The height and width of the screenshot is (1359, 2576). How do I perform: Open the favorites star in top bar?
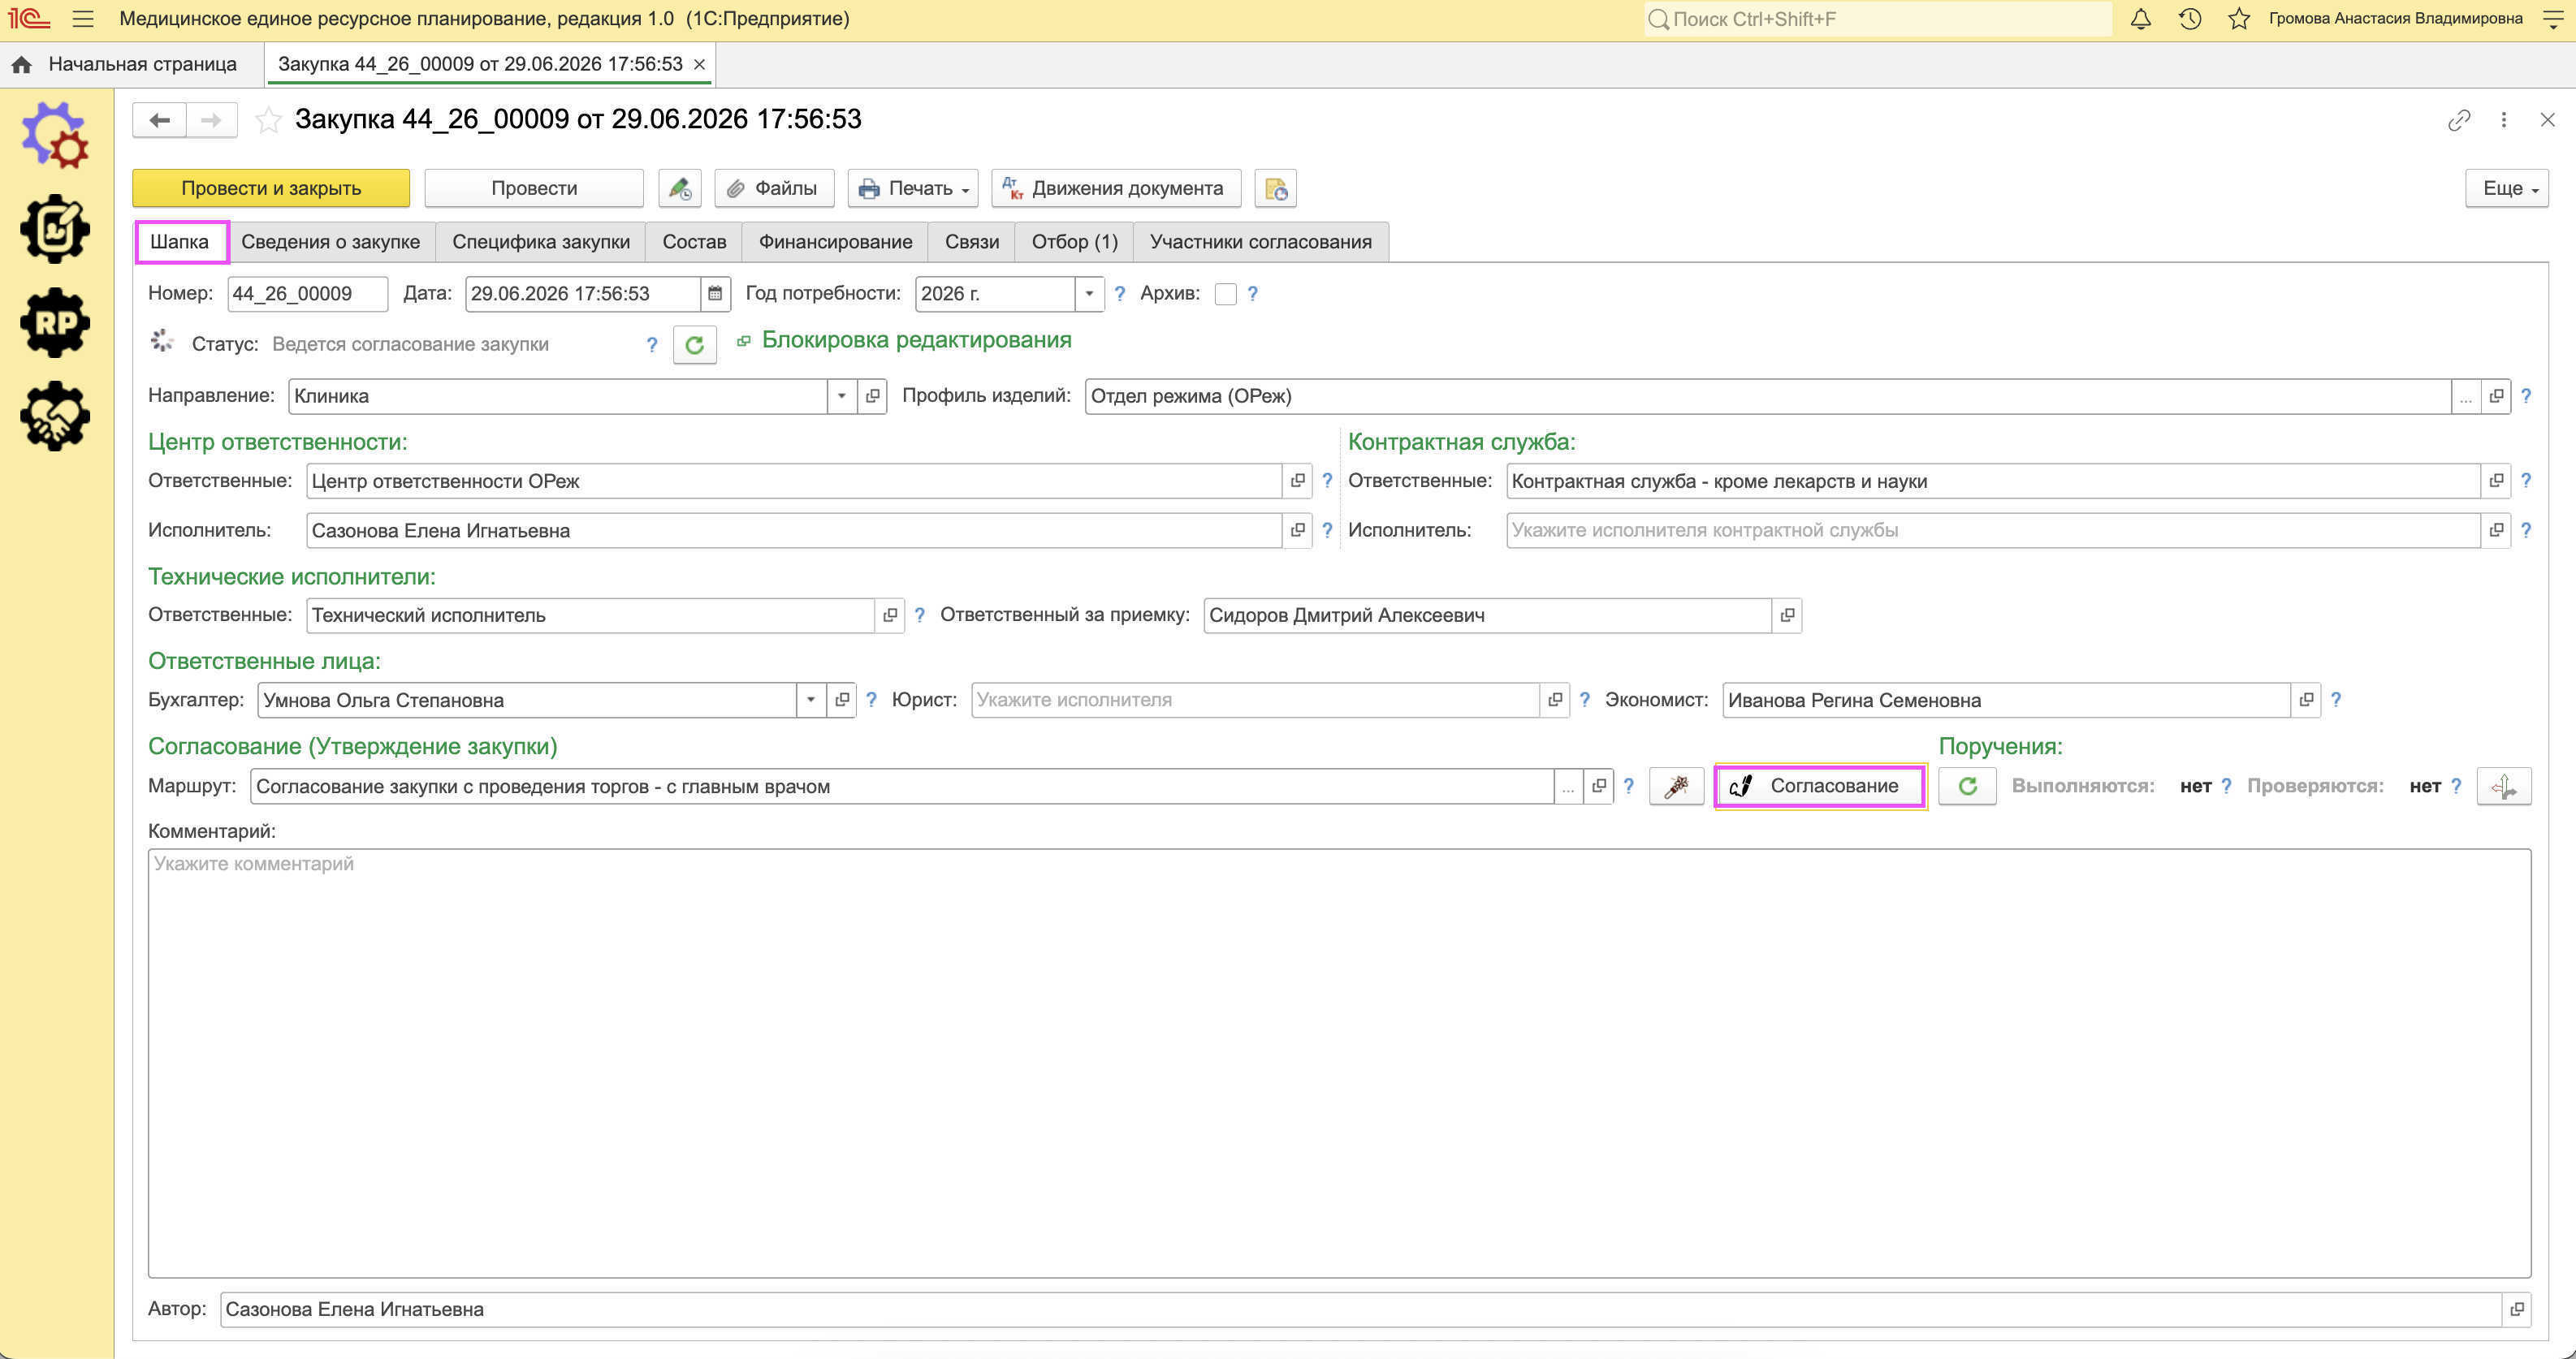(2239, 19)
